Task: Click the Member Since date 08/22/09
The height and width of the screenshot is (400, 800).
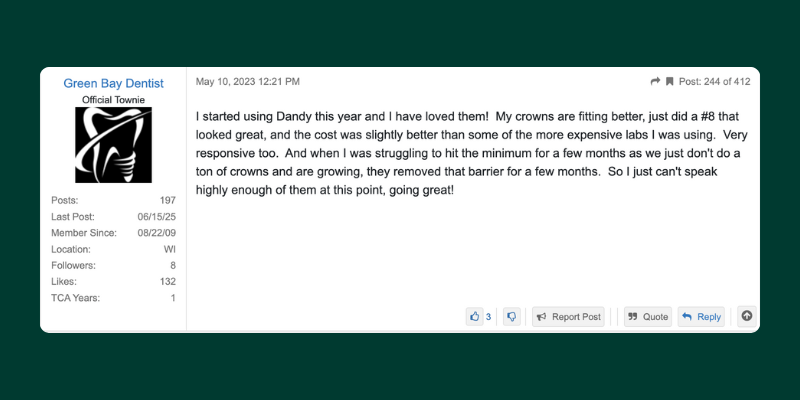Action: point(156,233)
